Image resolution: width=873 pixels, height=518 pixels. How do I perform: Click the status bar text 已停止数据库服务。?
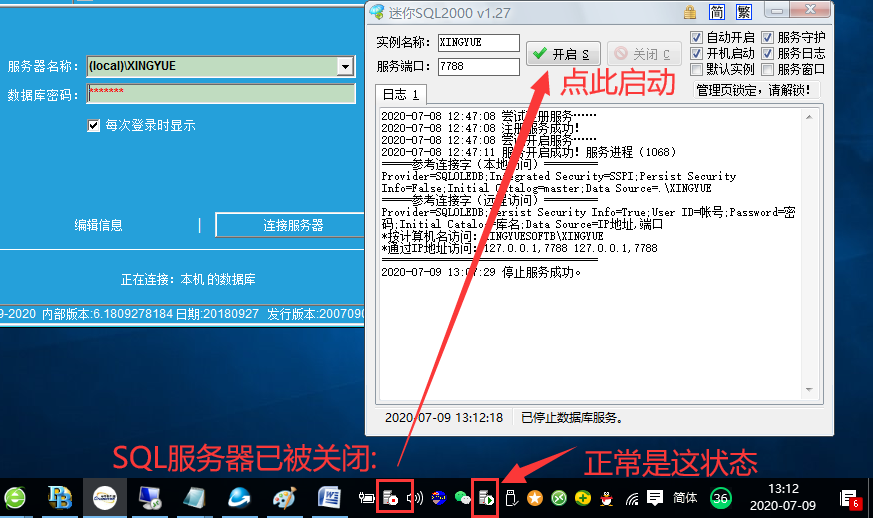point(571,418)
